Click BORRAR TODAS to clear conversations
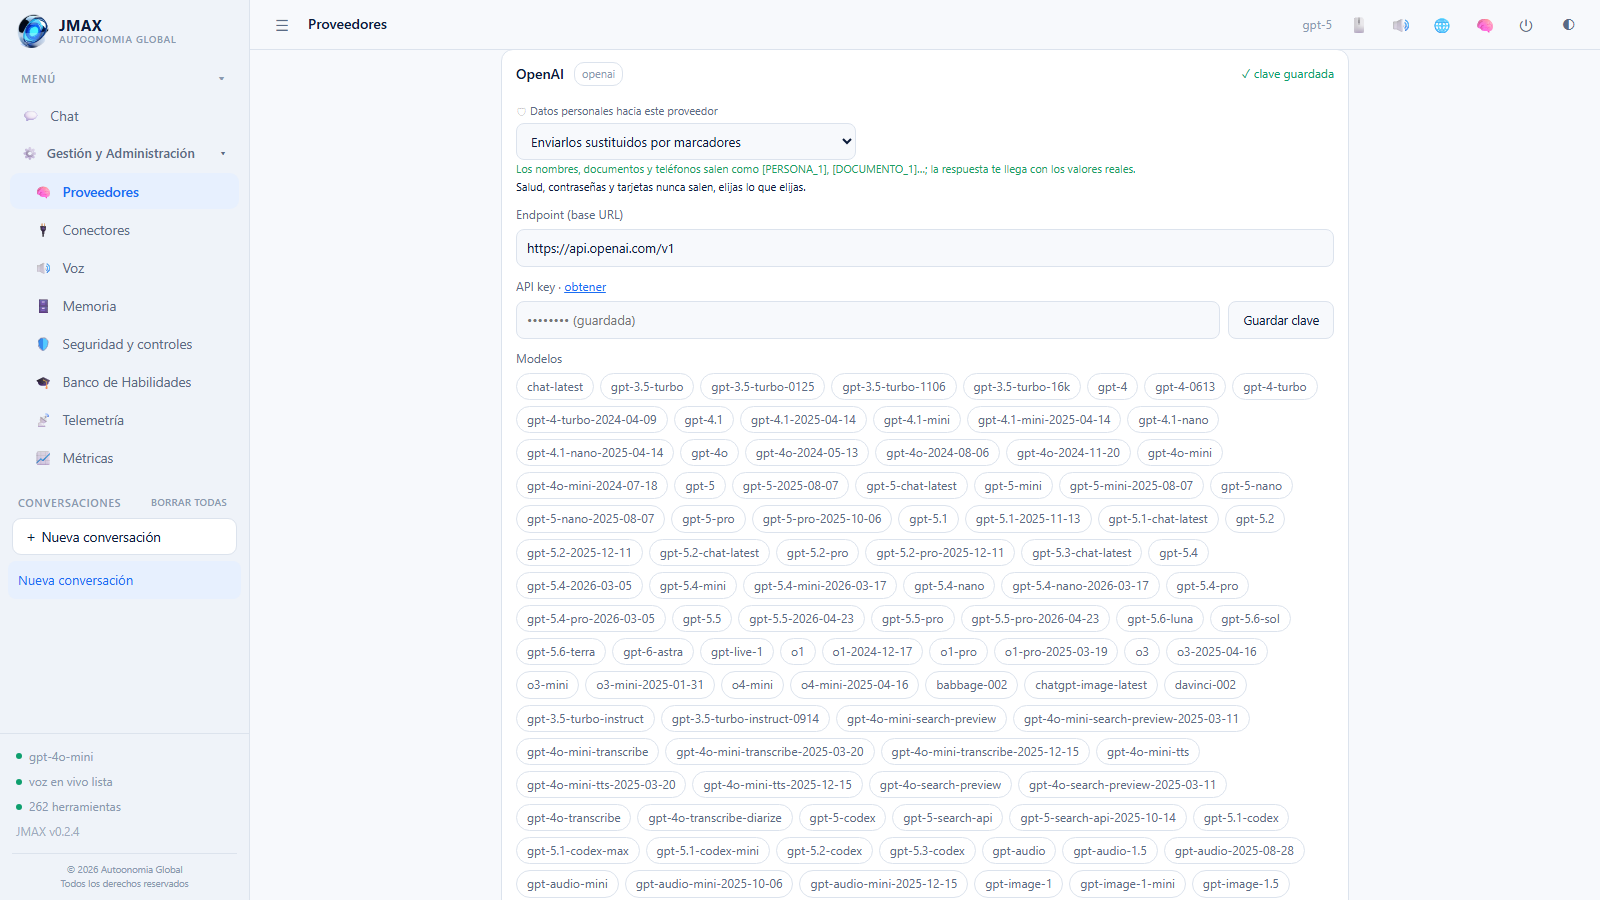This screenshot has height=900, width=1600. [189, 503]
